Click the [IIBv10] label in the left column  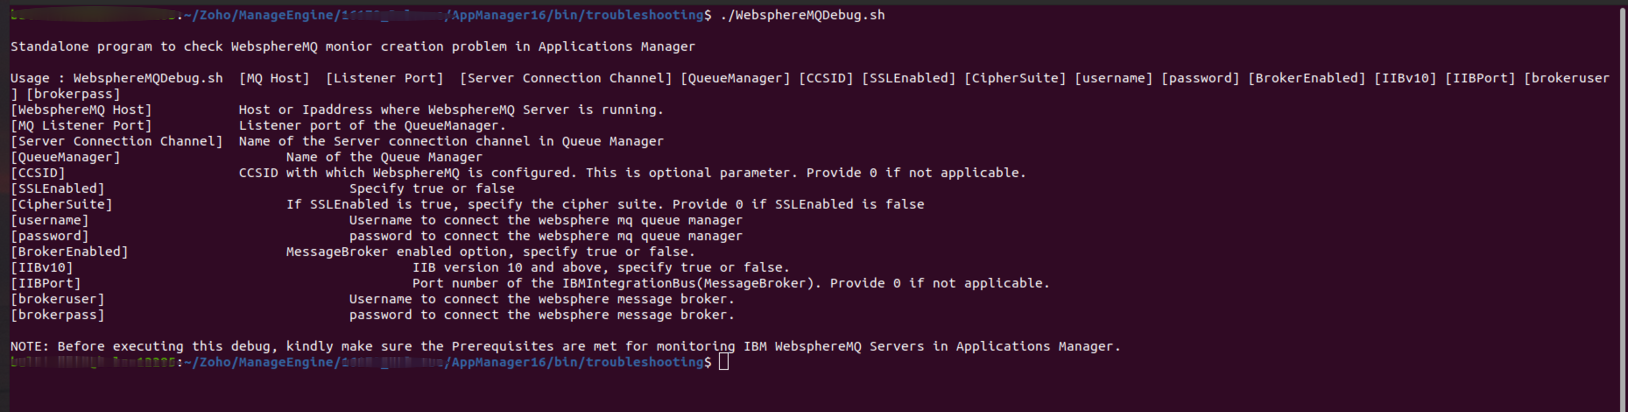[41, 268]
